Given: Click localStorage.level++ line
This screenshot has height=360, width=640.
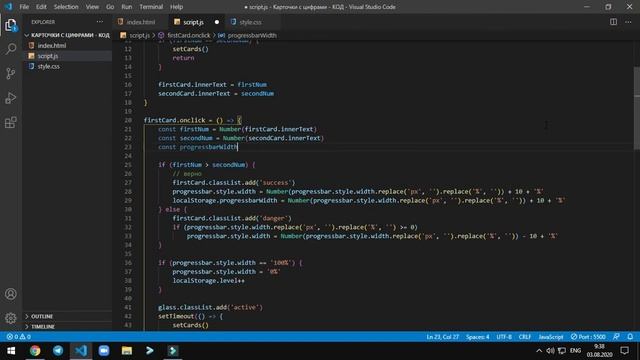Looking at the screenshot, I should 209,281.
